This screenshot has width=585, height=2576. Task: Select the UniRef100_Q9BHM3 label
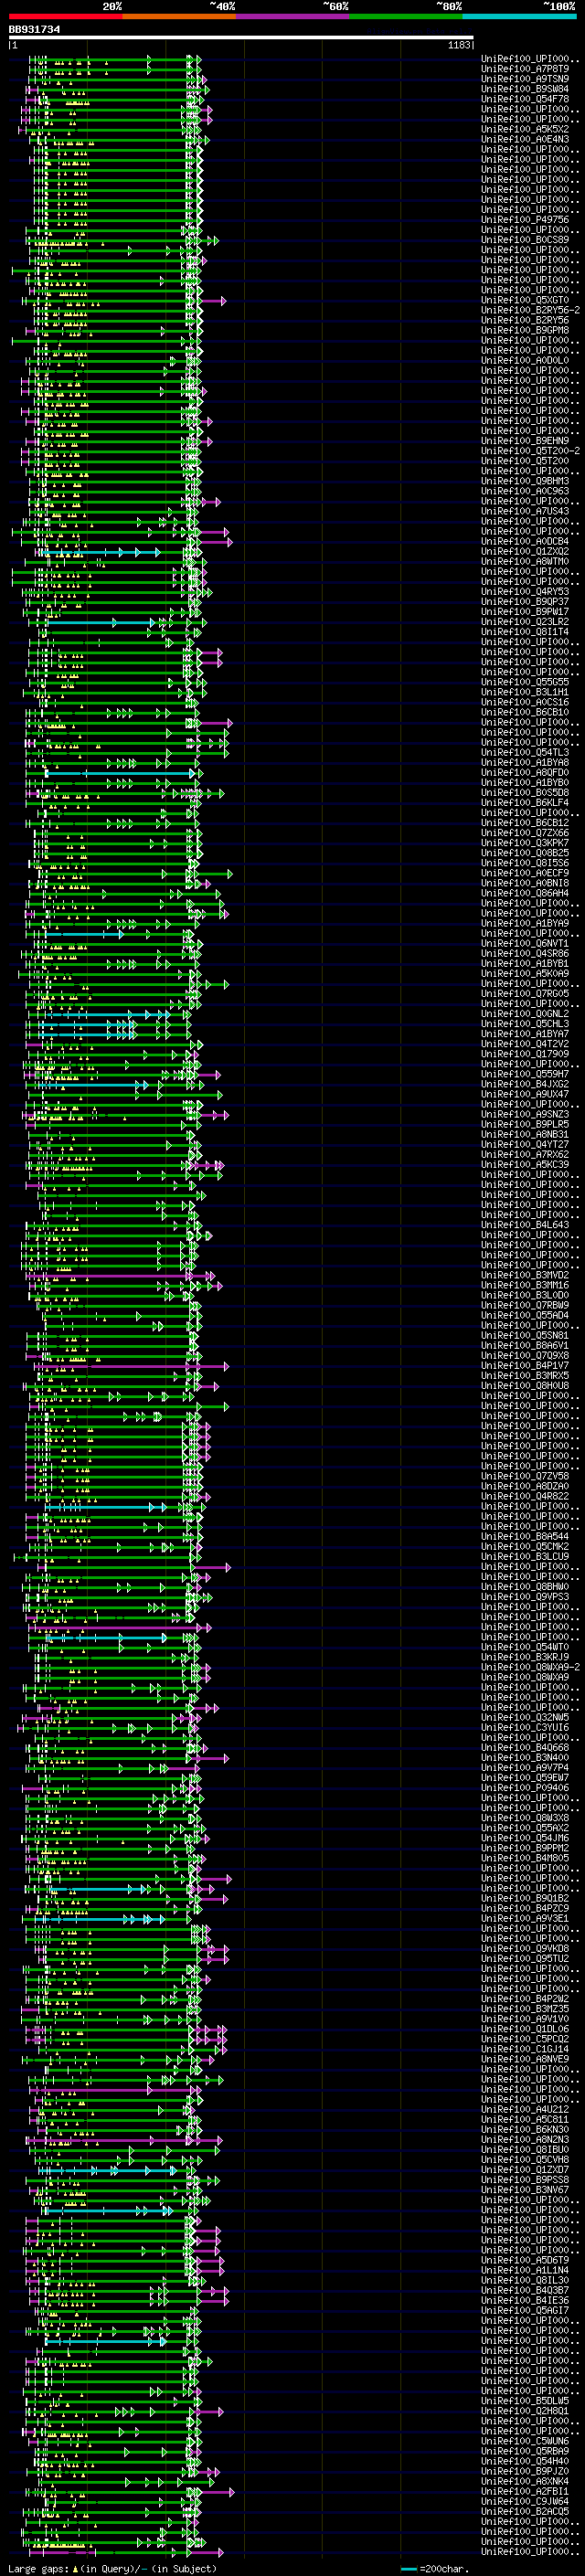click(525, 481)
